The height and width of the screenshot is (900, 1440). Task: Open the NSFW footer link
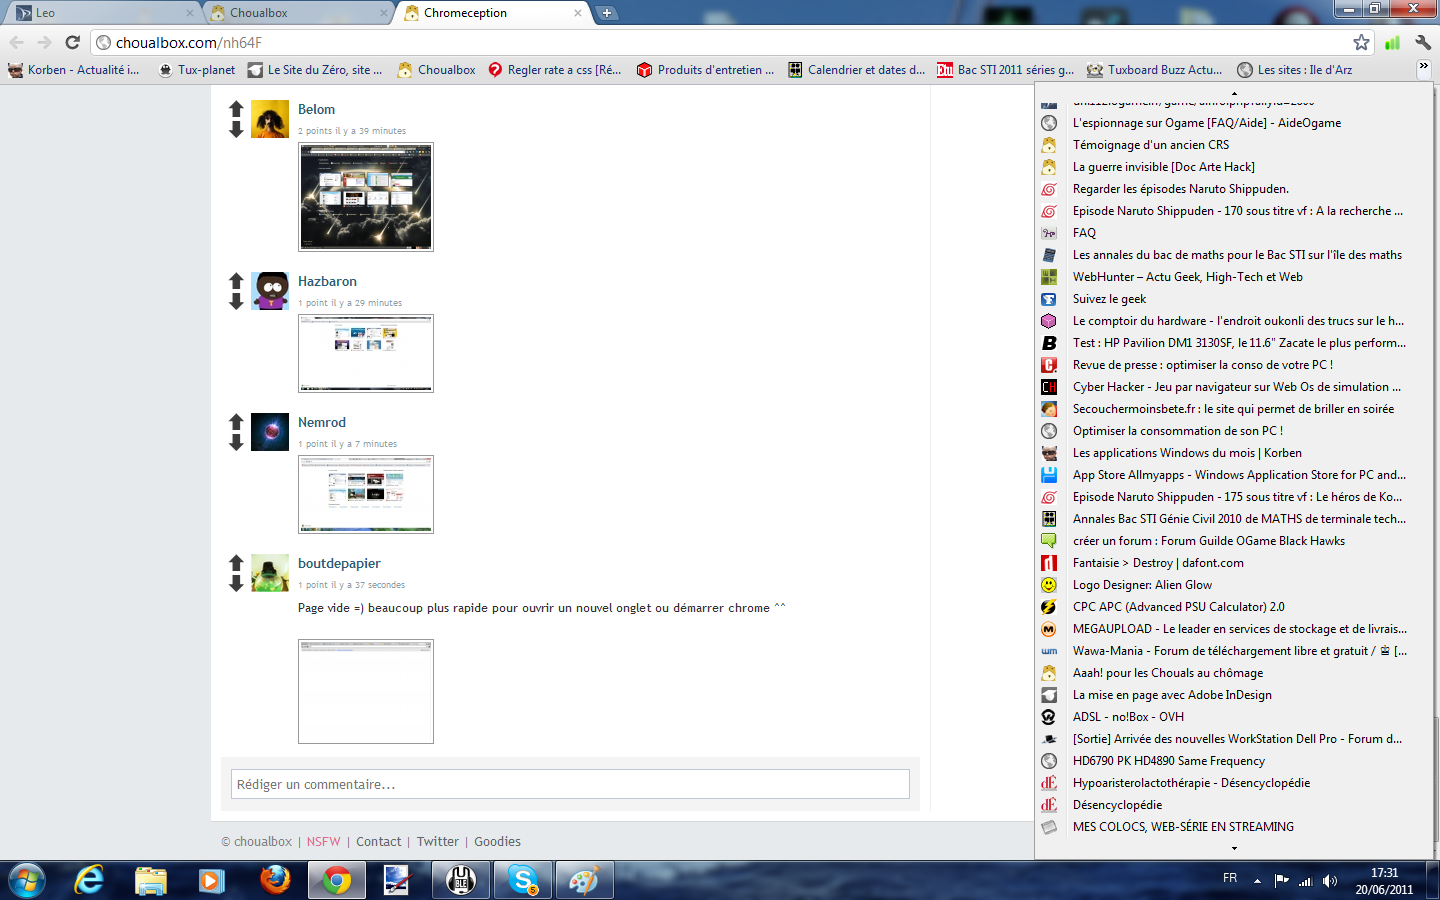[x=323, y=842]
